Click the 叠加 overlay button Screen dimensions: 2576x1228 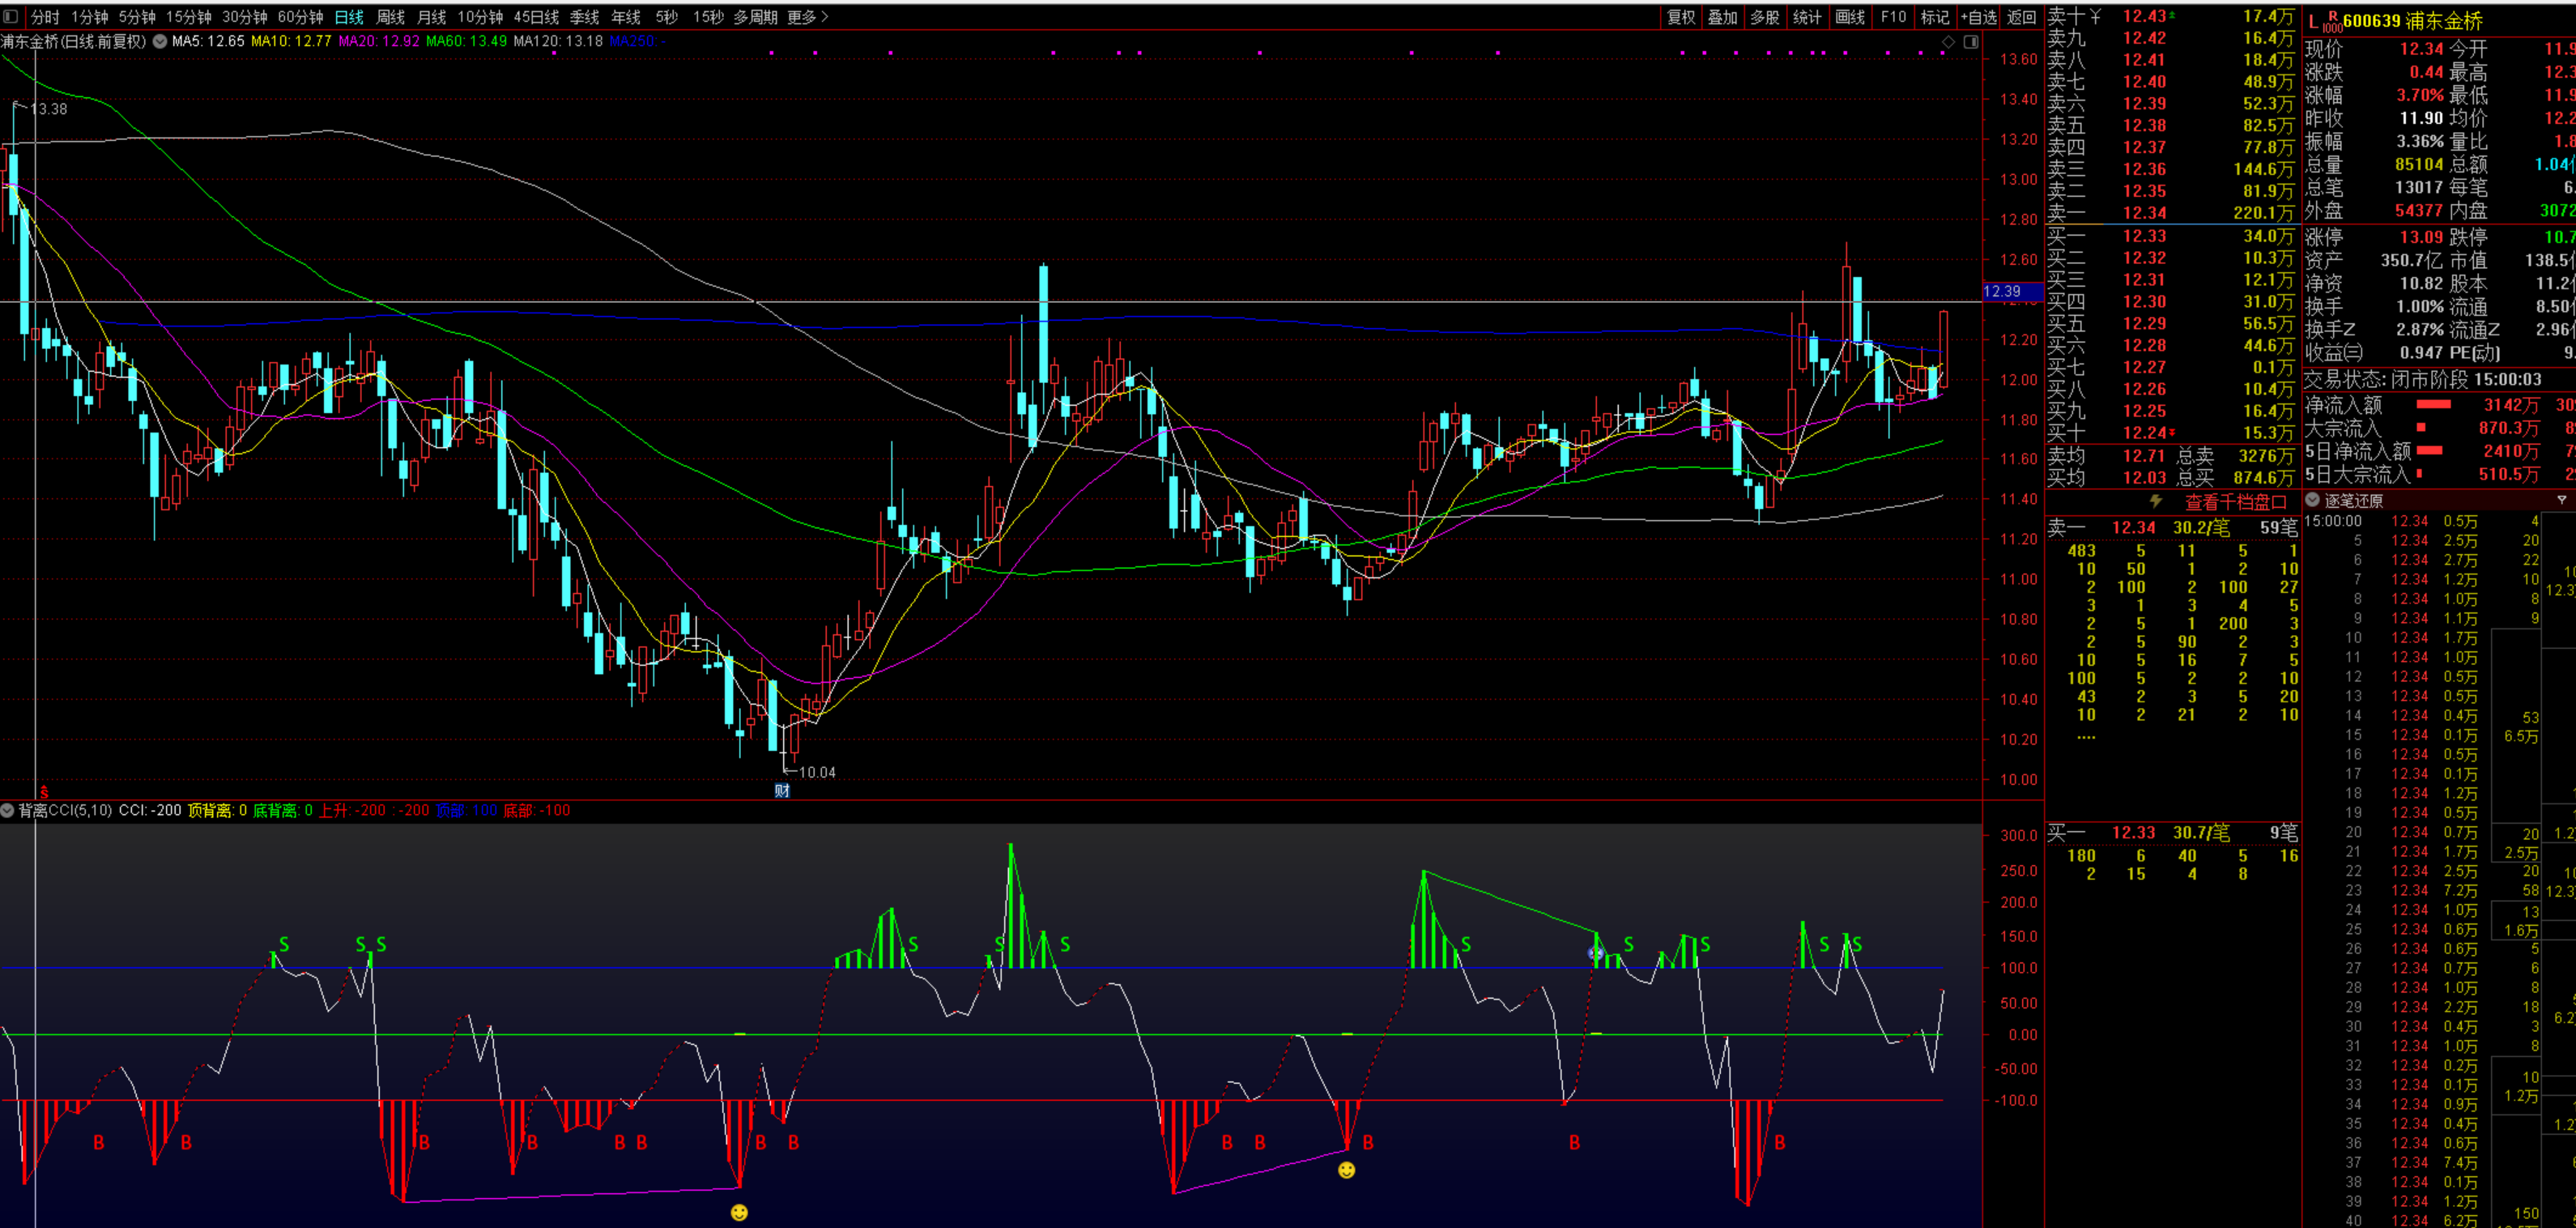pyautogui.click(x=1722, y=17)
